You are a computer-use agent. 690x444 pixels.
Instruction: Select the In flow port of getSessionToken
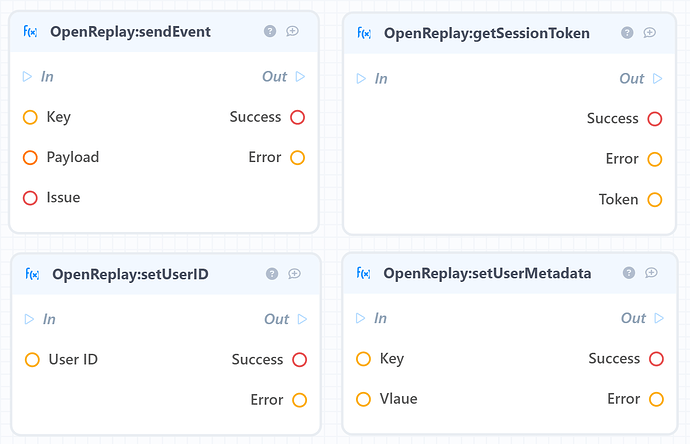click(361, 79)
